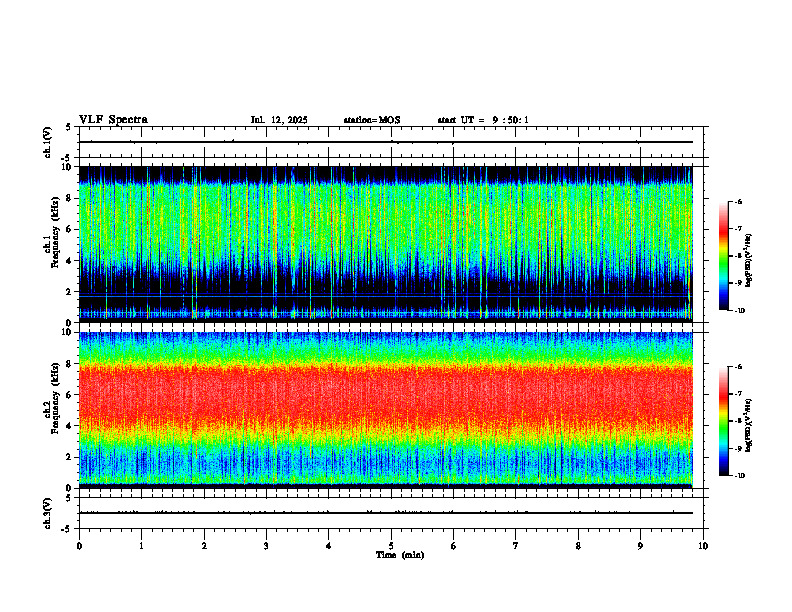This screenshot has height=612, width=792.
Task: Click the time axis tick label "9"
Action: click(x=640, y=546)
